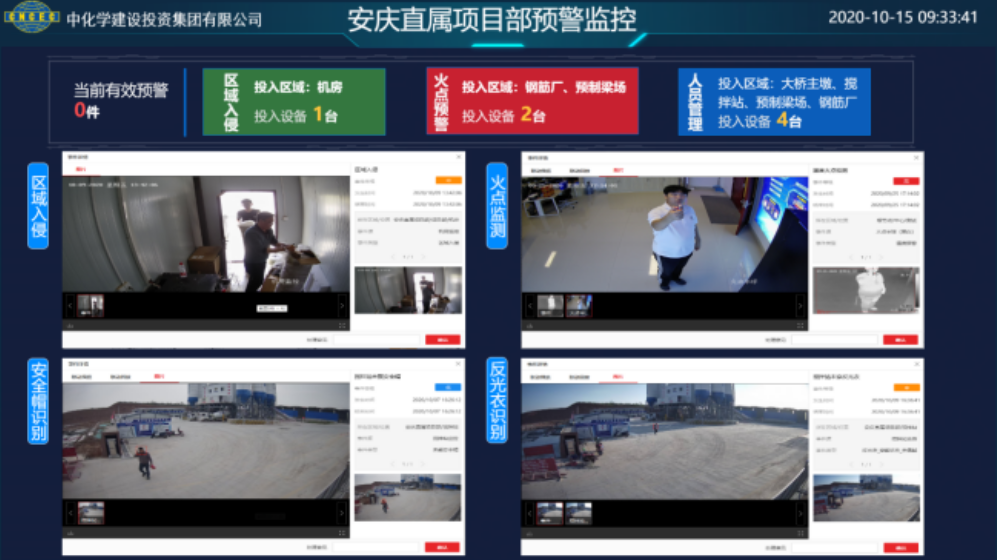
Task: Select the red active tab in 火点监测 panel
Action: (618, 170)
